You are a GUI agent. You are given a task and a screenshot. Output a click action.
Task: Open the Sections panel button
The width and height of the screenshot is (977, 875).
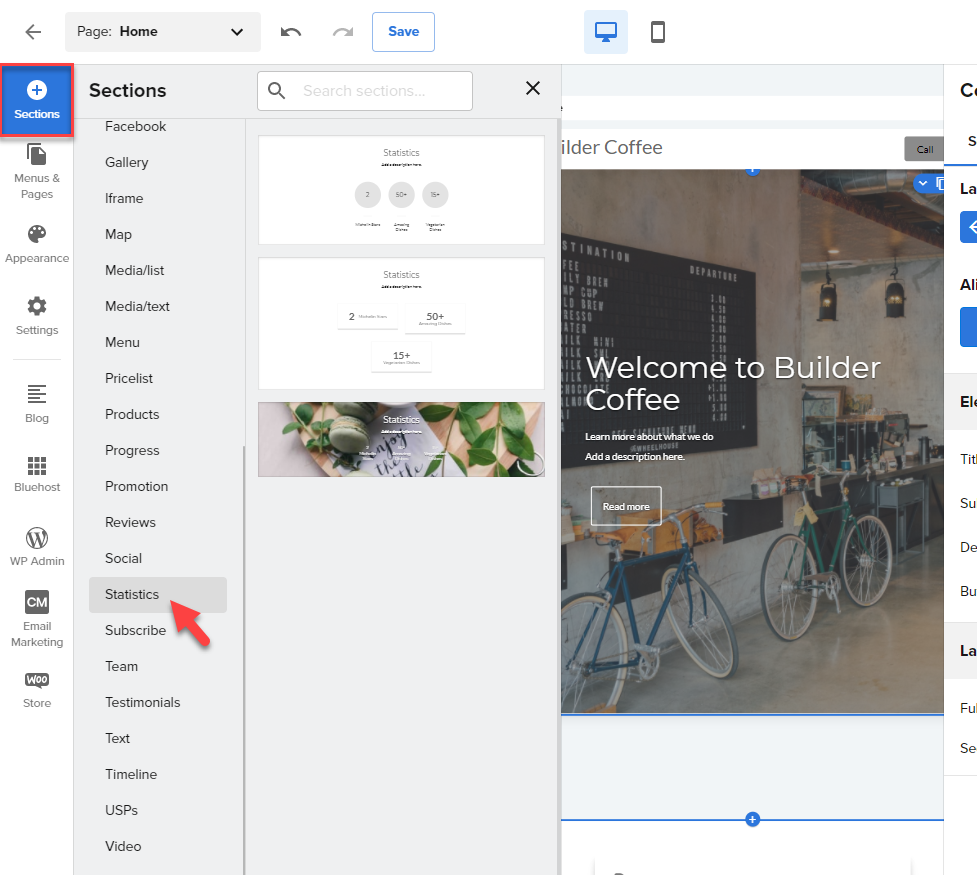37,100
